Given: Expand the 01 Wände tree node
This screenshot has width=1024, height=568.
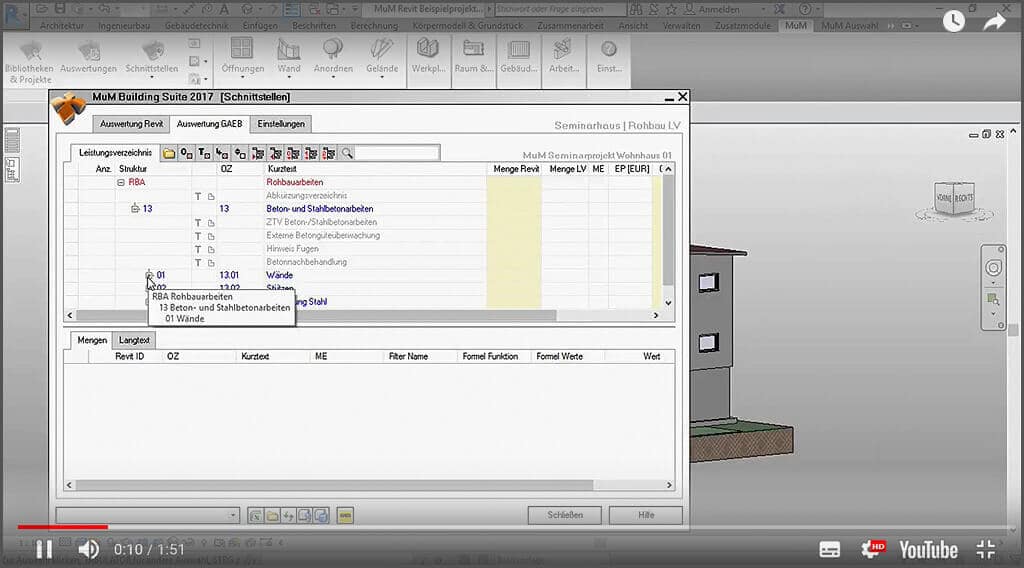Looking at the screenshot, I should pyautogui.click(x=149, y=275).
